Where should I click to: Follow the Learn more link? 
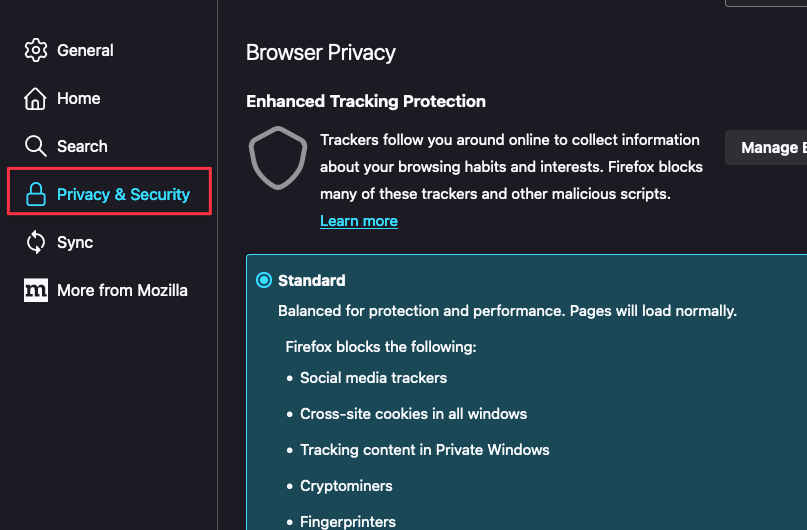[358, 221]
